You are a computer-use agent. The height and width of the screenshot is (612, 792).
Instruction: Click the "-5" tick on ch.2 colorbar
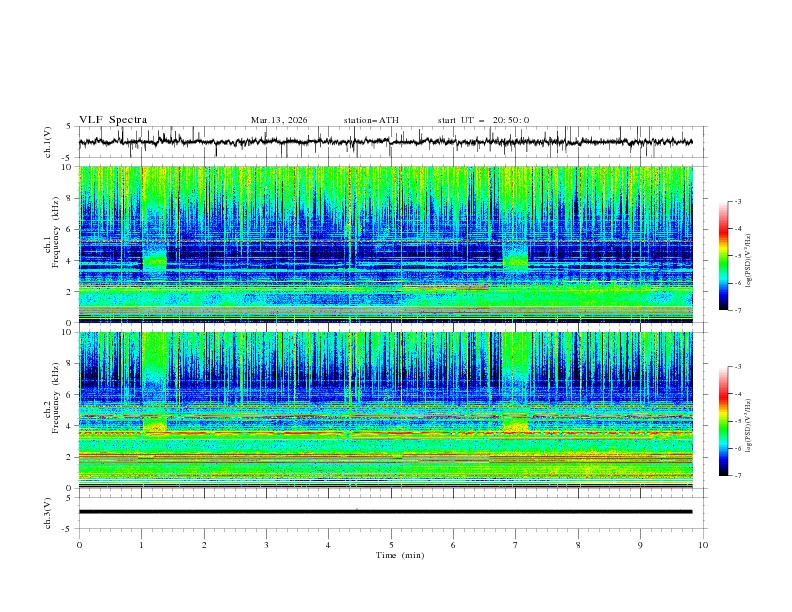737,421
